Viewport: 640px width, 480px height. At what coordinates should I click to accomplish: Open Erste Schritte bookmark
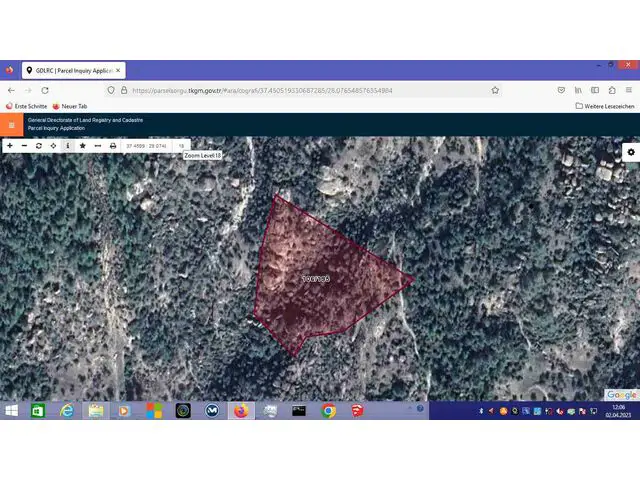tap(26, 106)
